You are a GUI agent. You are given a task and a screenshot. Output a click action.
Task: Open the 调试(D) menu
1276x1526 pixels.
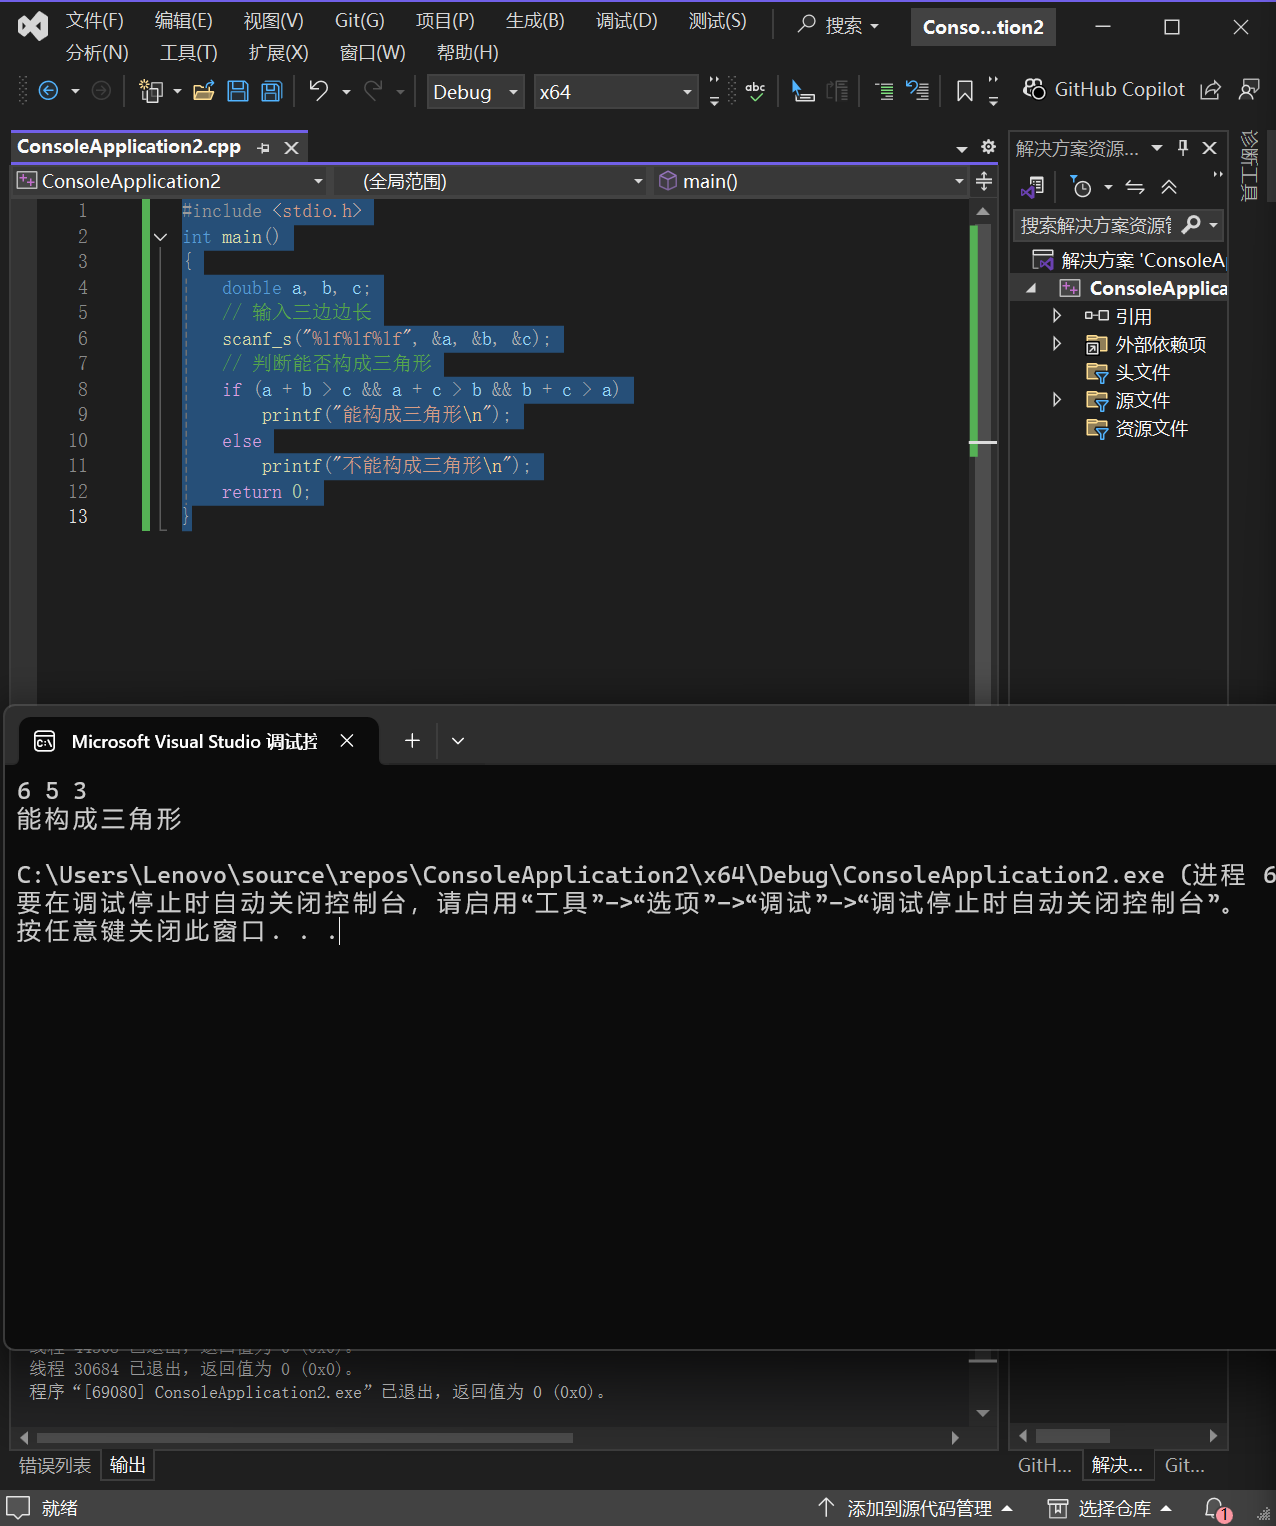(627, 20)
